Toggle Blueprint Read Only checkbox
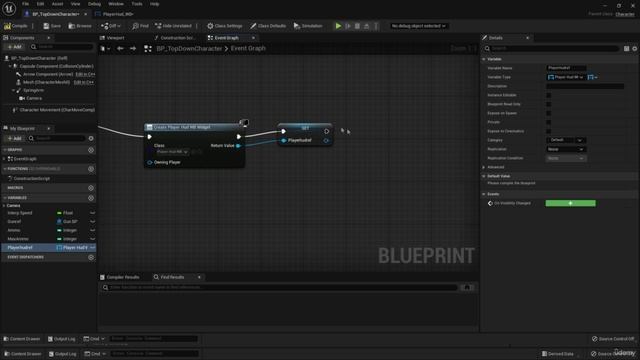Screen dimensions: 640x360 coord(549,104)
